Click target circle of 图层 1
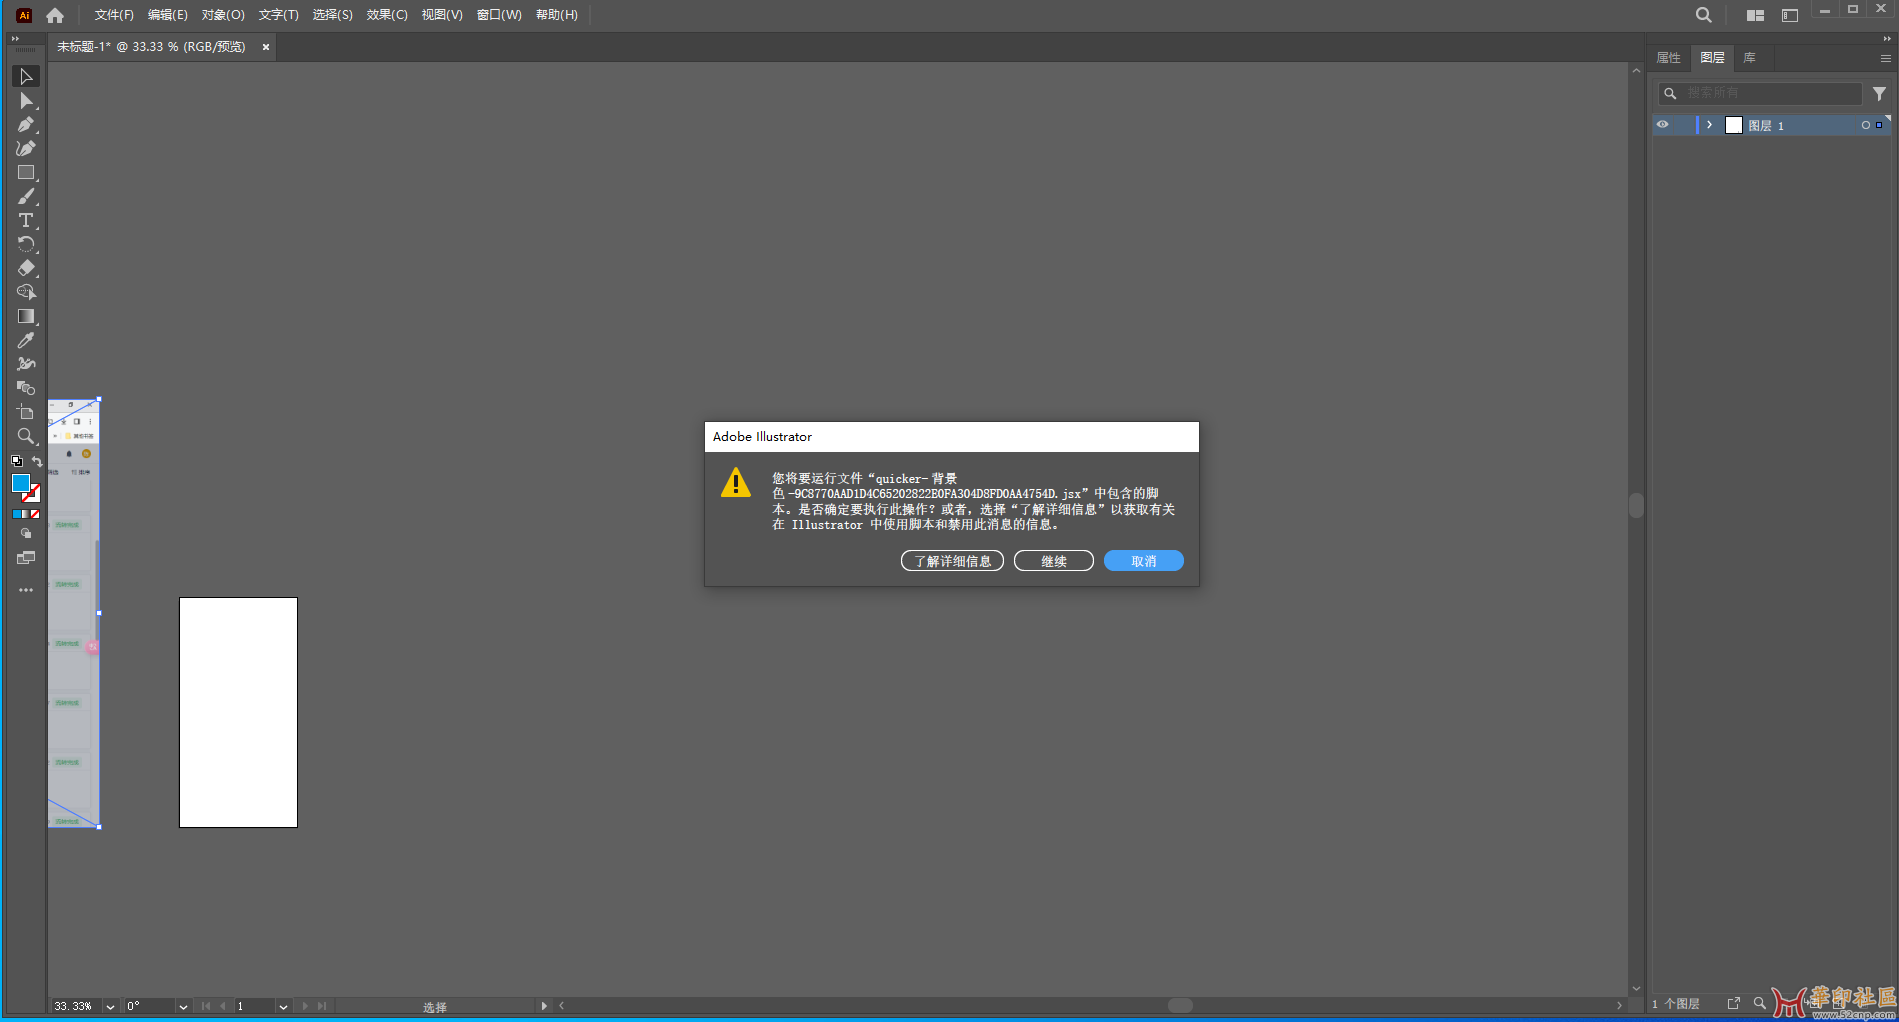Screen dimensions: 1899x1022 point(1866,125)
